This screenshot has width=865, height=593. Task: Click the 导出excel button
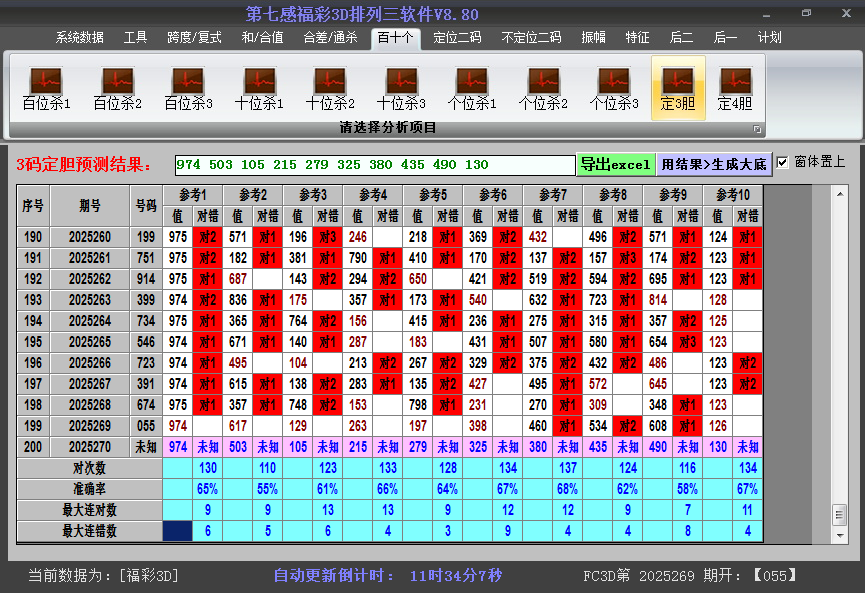coord(615,164)
